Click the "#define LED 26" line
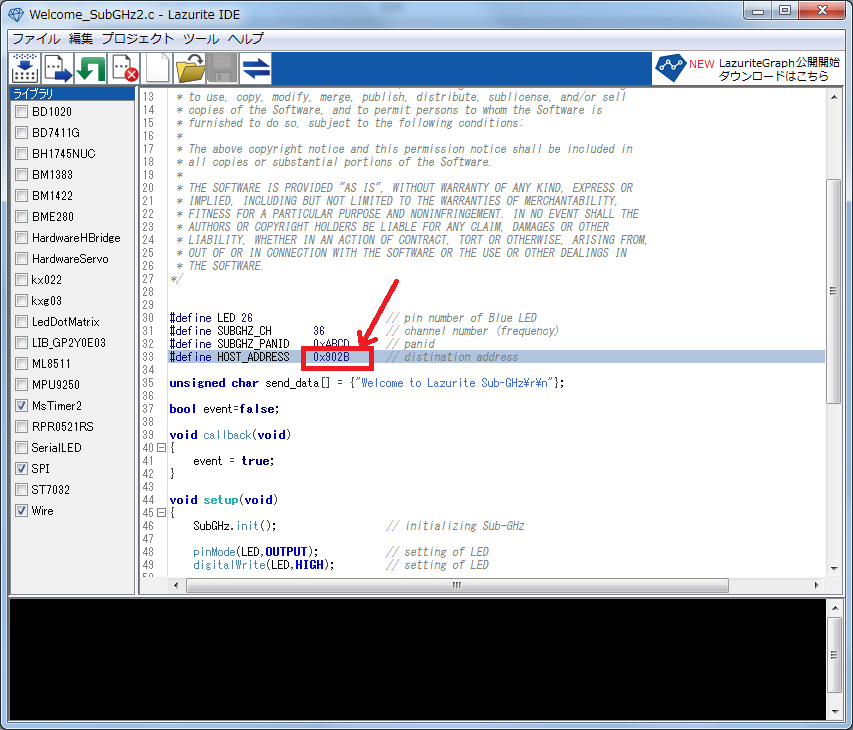The width and height of the screenshot is (853, 730). point(211,318)
